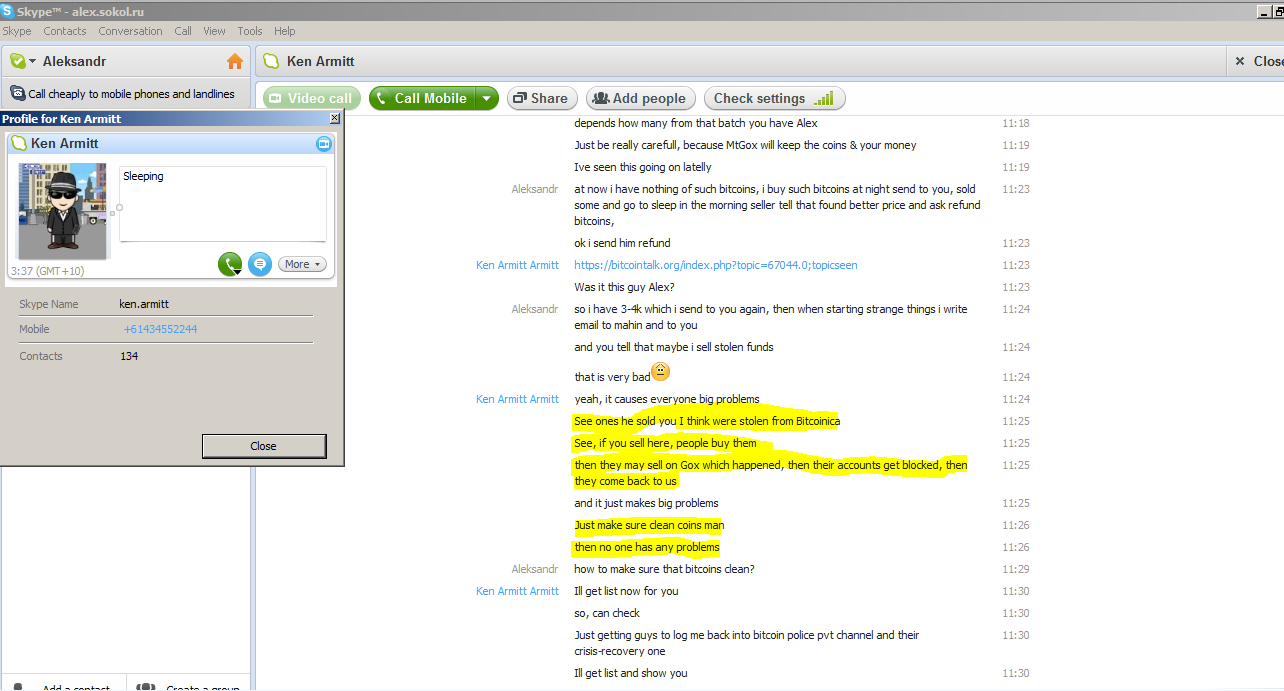1284x691 pixels.
Task: Open the Tools menu
Action: coord(250,31)
